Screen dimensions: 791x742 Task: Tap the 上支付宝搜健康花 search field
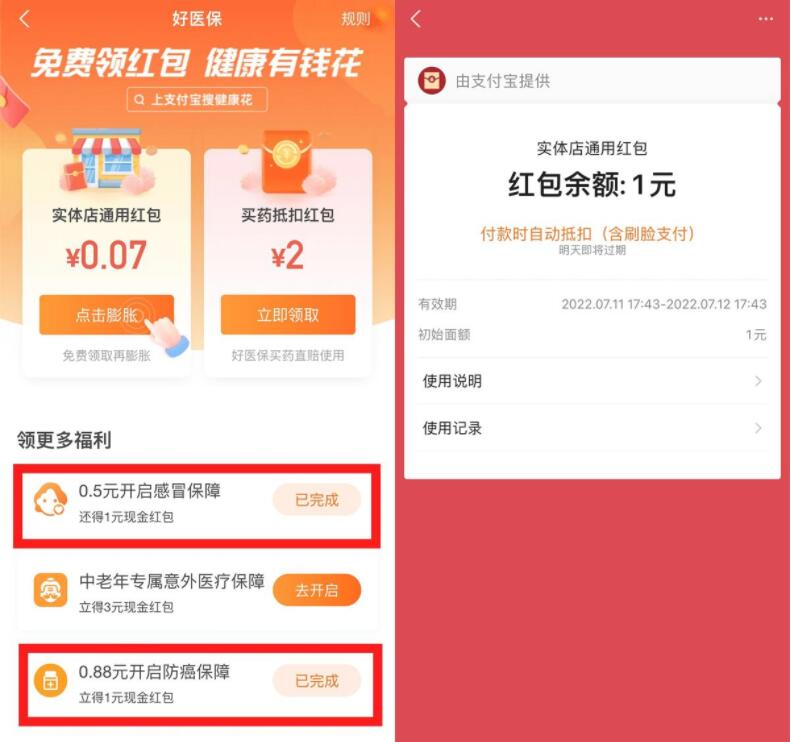(x=197, y=99)
